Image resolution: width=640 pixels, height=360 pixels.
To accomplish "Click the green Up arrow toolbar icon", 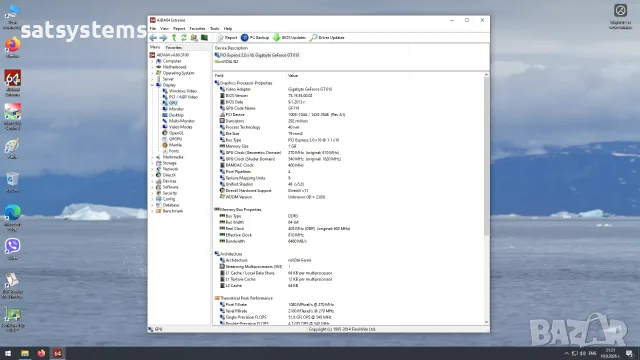I will (x=174, y=38).
